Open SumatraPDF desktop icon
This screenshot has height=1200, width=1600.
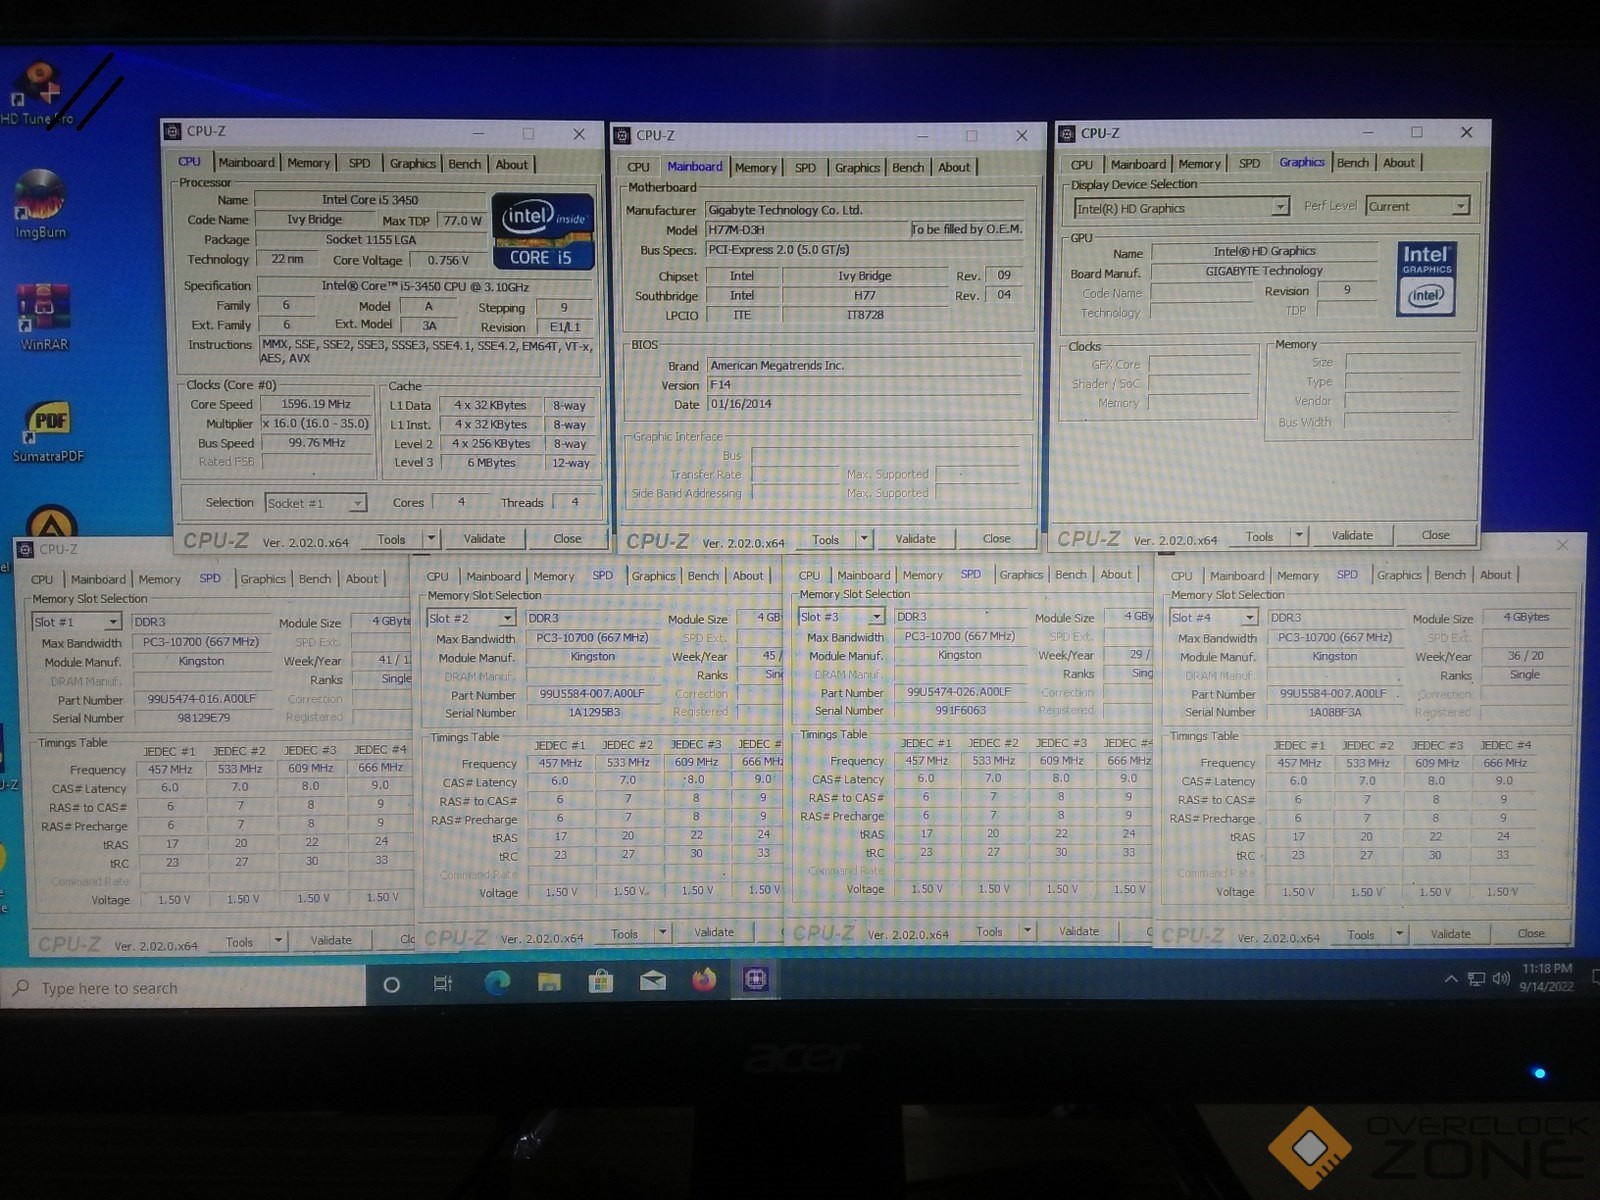pos(48,432)
